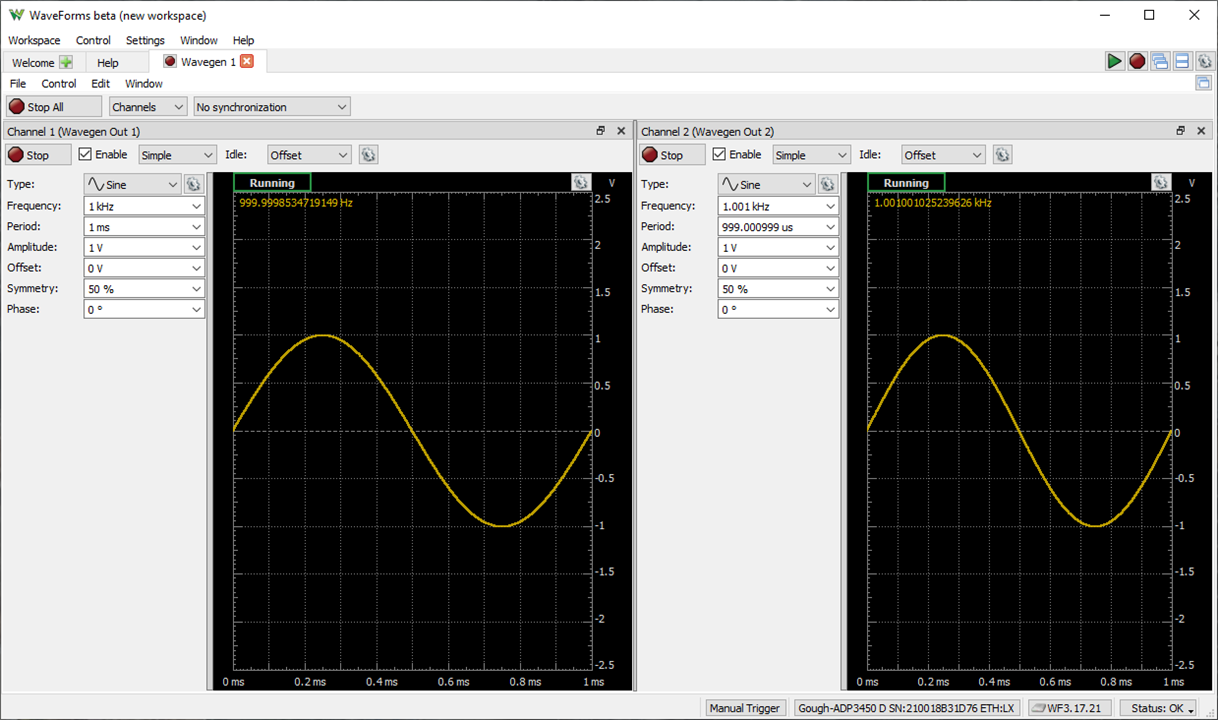The height and width of the screenshot is (720, 1218).
Task: Stop Channel 1 output
Action: 38,155
